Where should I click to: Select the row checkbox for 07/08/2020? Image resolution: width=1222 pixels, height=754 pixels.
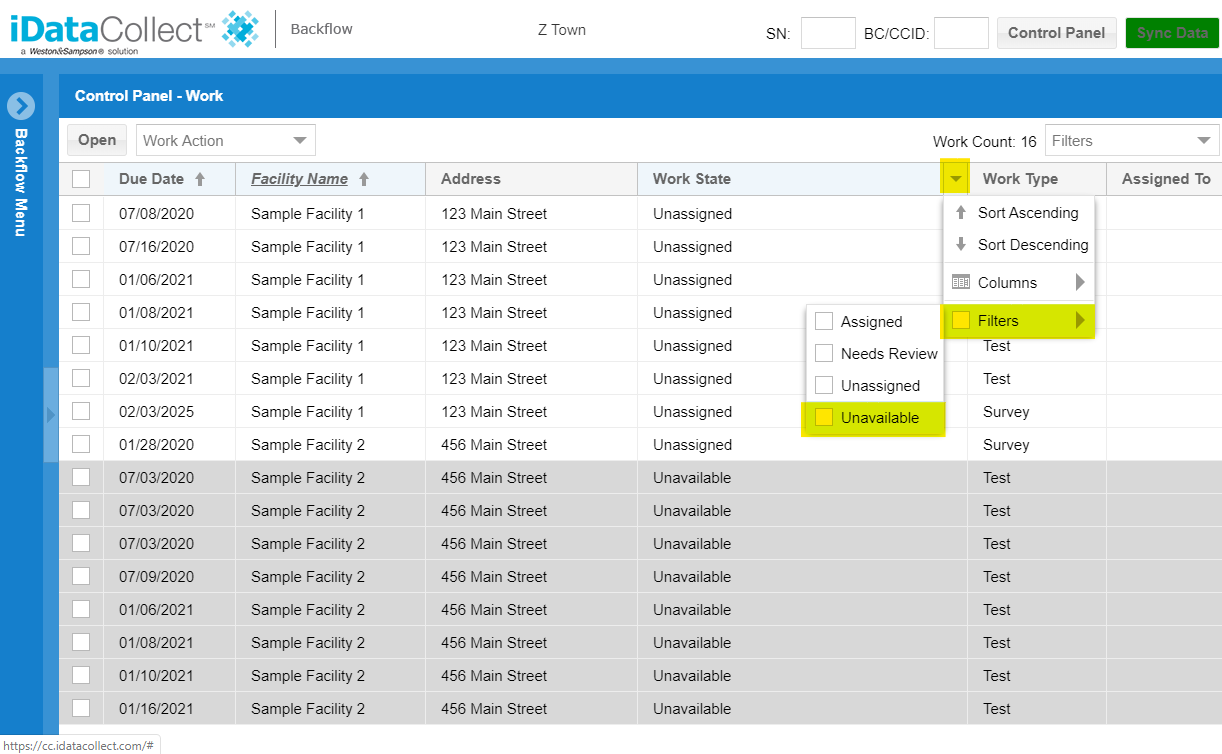click(x=81, y=213)
